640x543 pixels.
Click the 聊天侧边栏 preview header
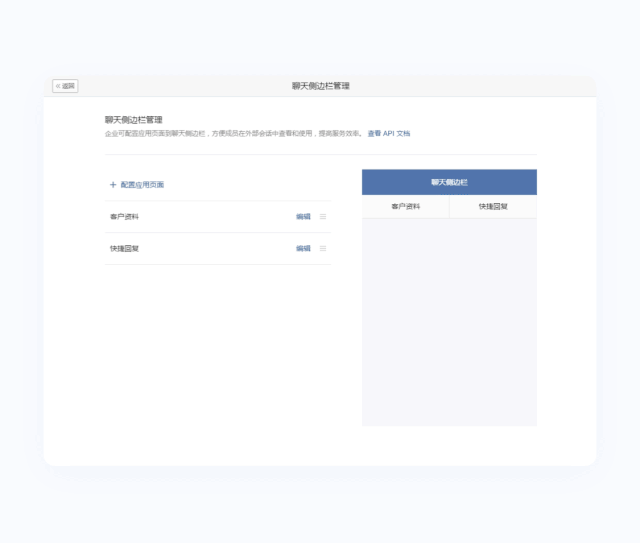coord(449,182)
